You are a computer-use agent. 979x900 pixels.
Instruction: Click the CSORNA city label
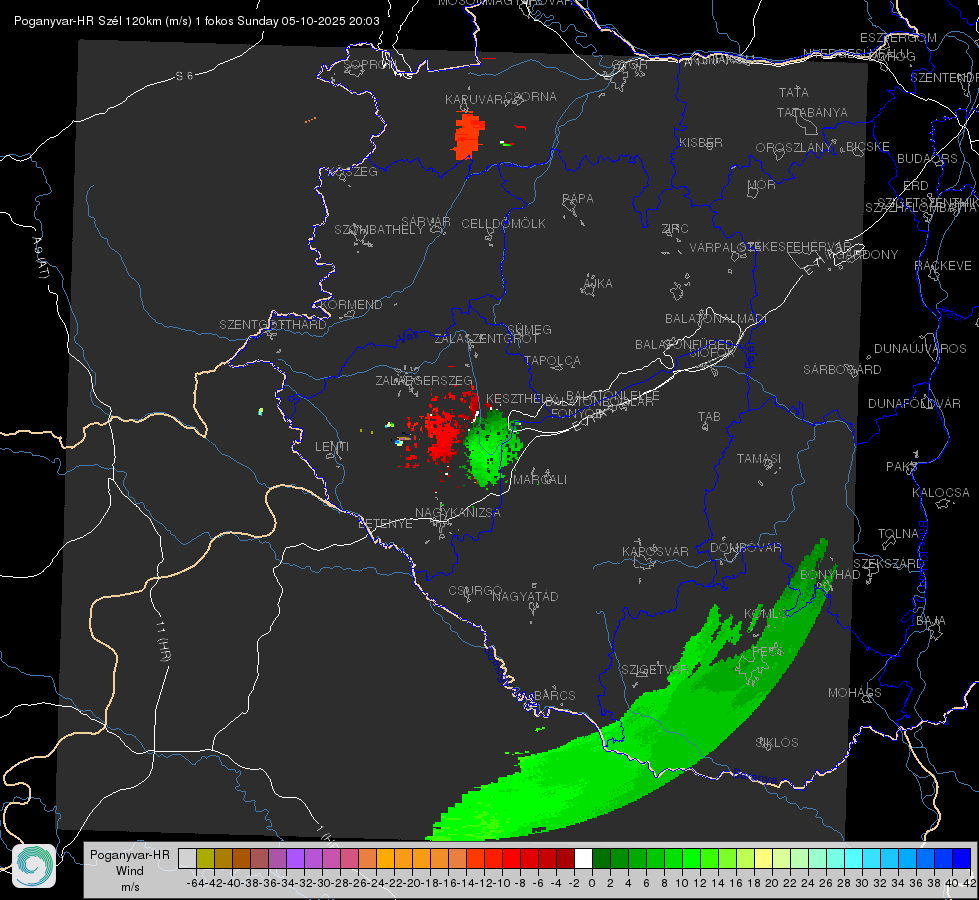[x=531, y=97]
